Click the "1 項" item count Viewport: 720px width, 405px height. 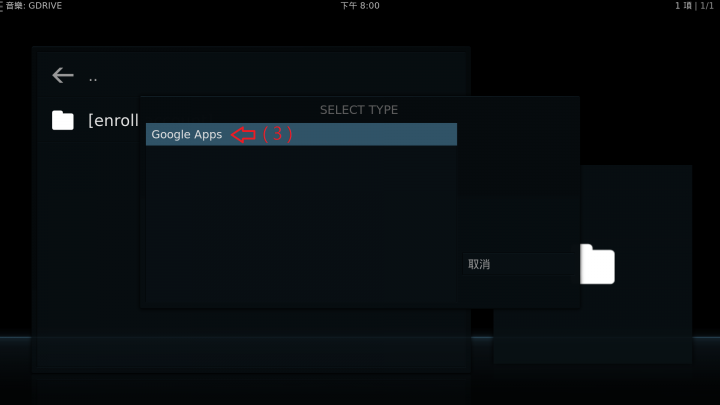683,6
